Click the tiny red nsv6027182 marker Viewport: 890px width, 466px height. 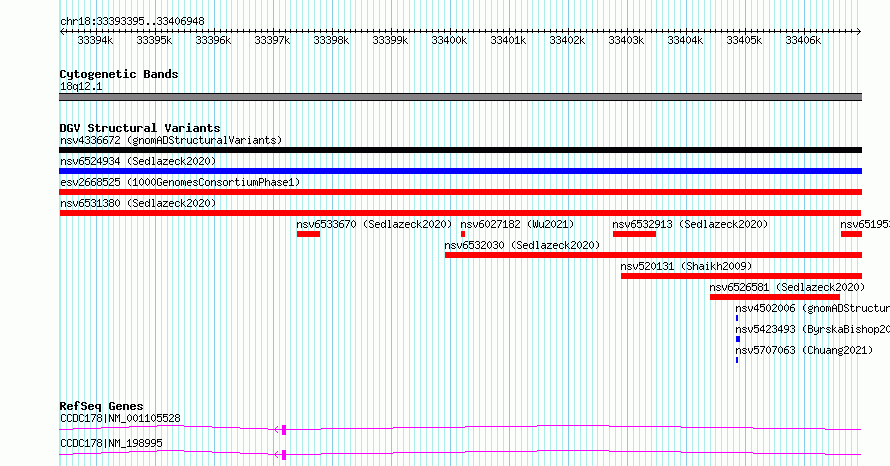[x=463, y=234]
